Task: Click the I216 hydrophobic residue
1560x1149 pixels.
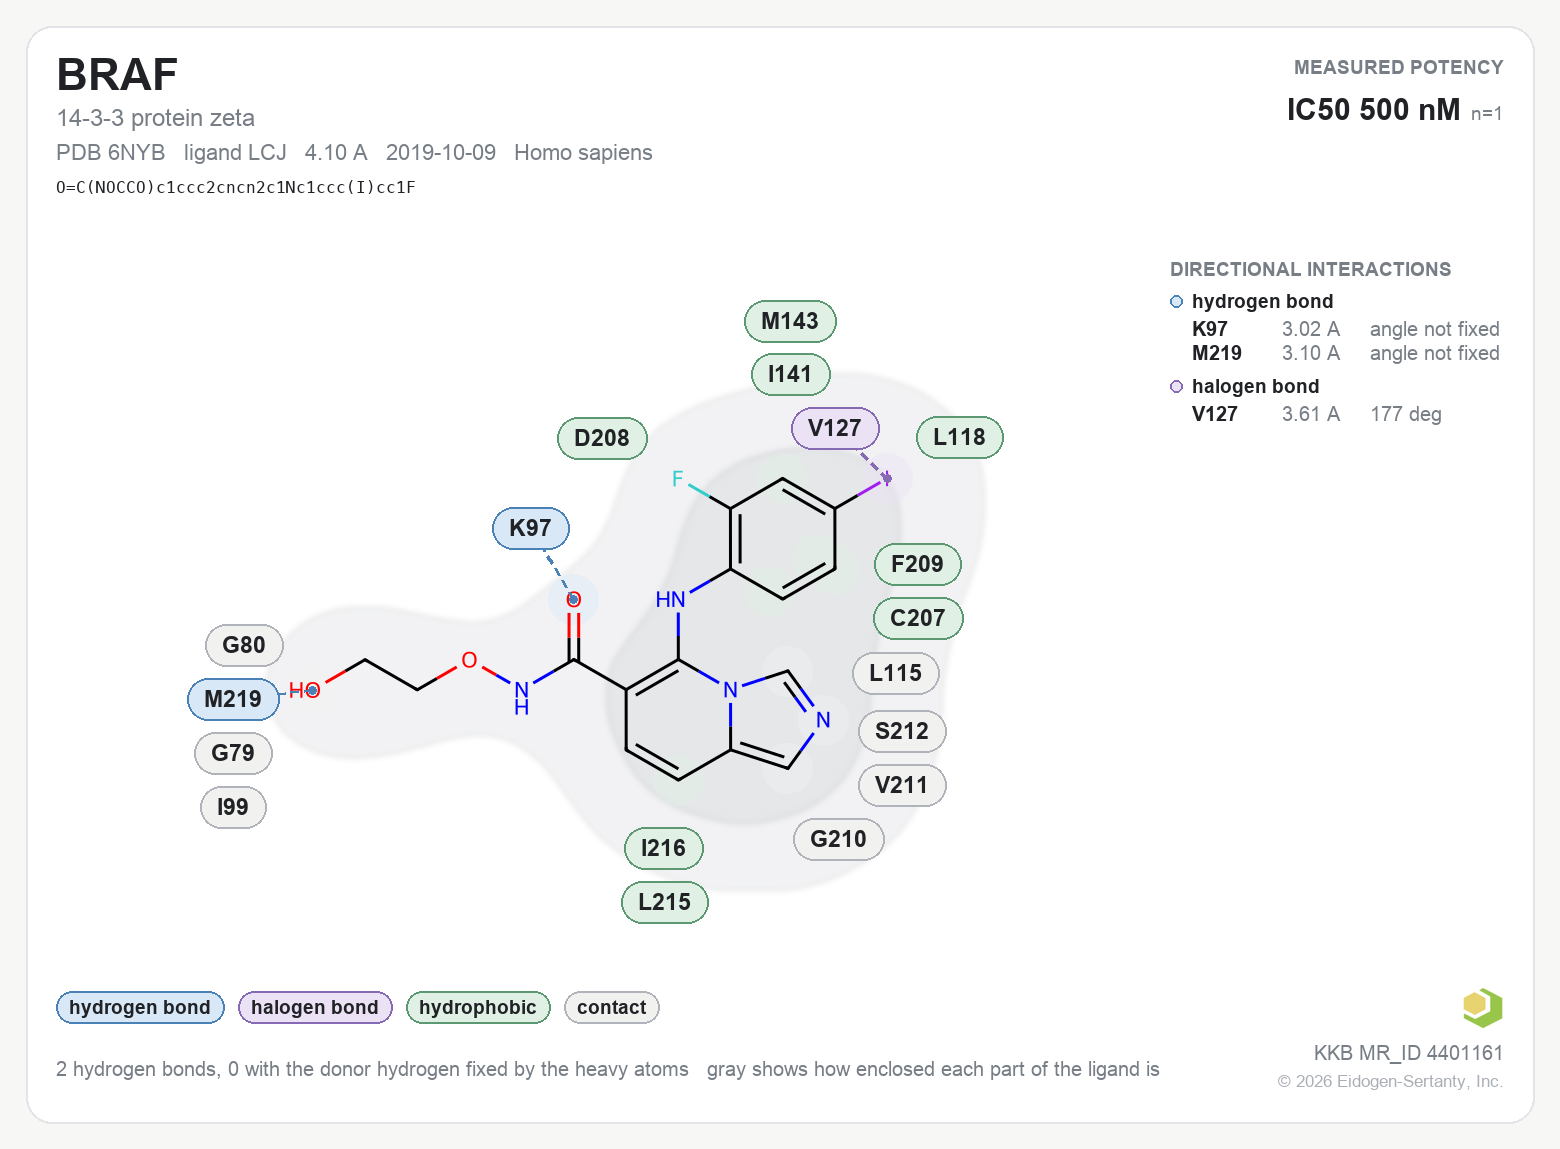Action: (x=664, y=848)
